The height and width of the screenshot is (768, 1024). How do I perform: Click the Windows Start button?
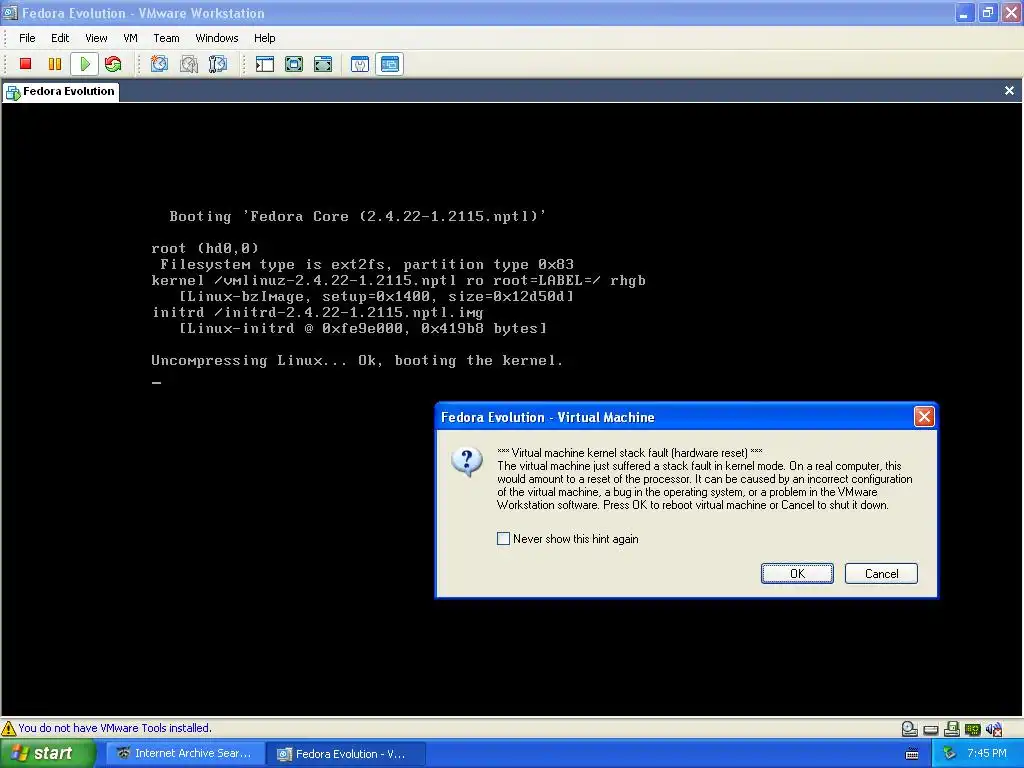click(48, 754)
